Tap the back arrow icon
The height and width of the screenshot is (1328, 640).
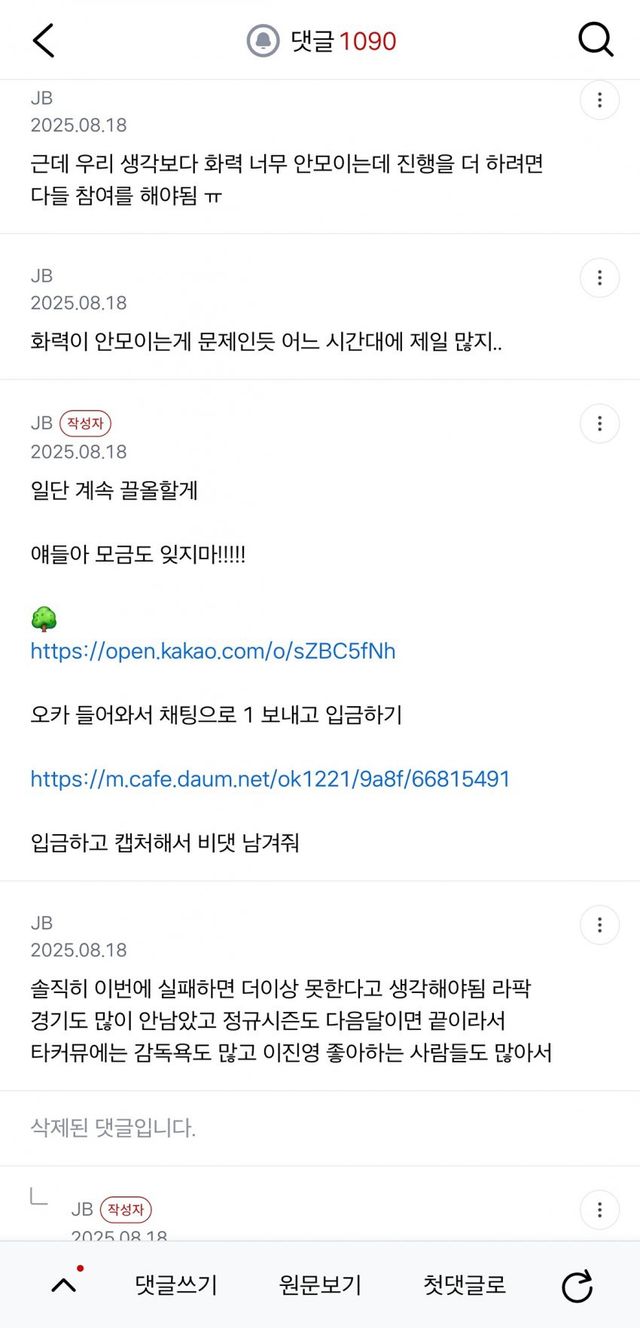pos(44,41)
